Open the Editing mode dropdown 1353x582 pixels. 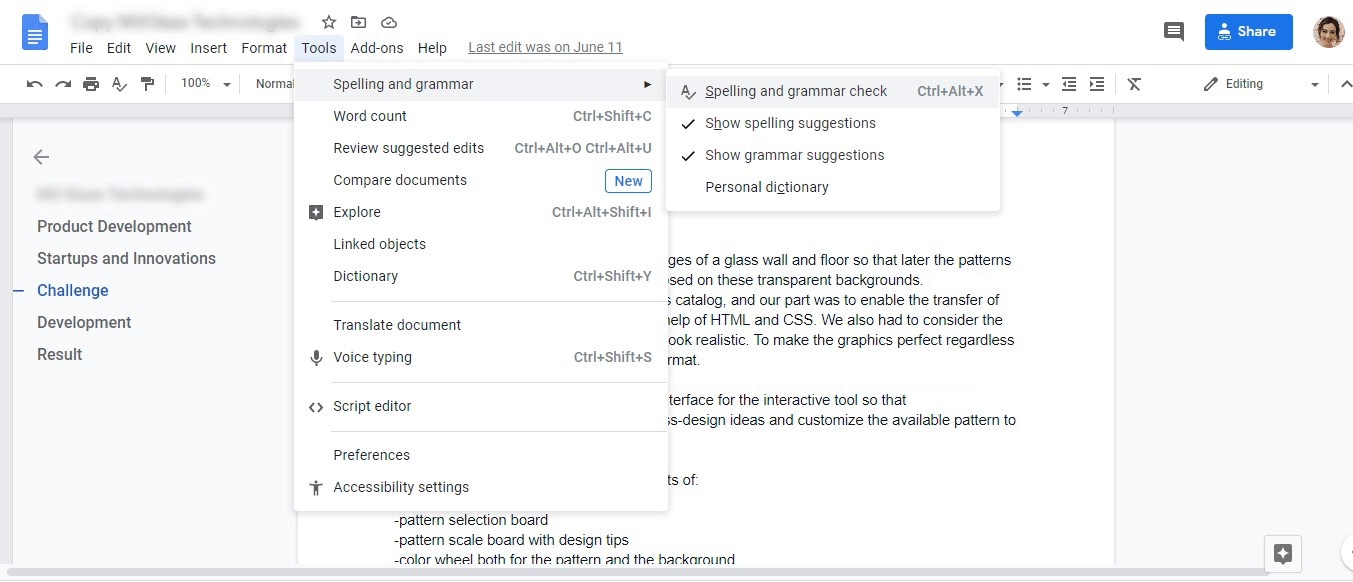(x=1260, y=84)
